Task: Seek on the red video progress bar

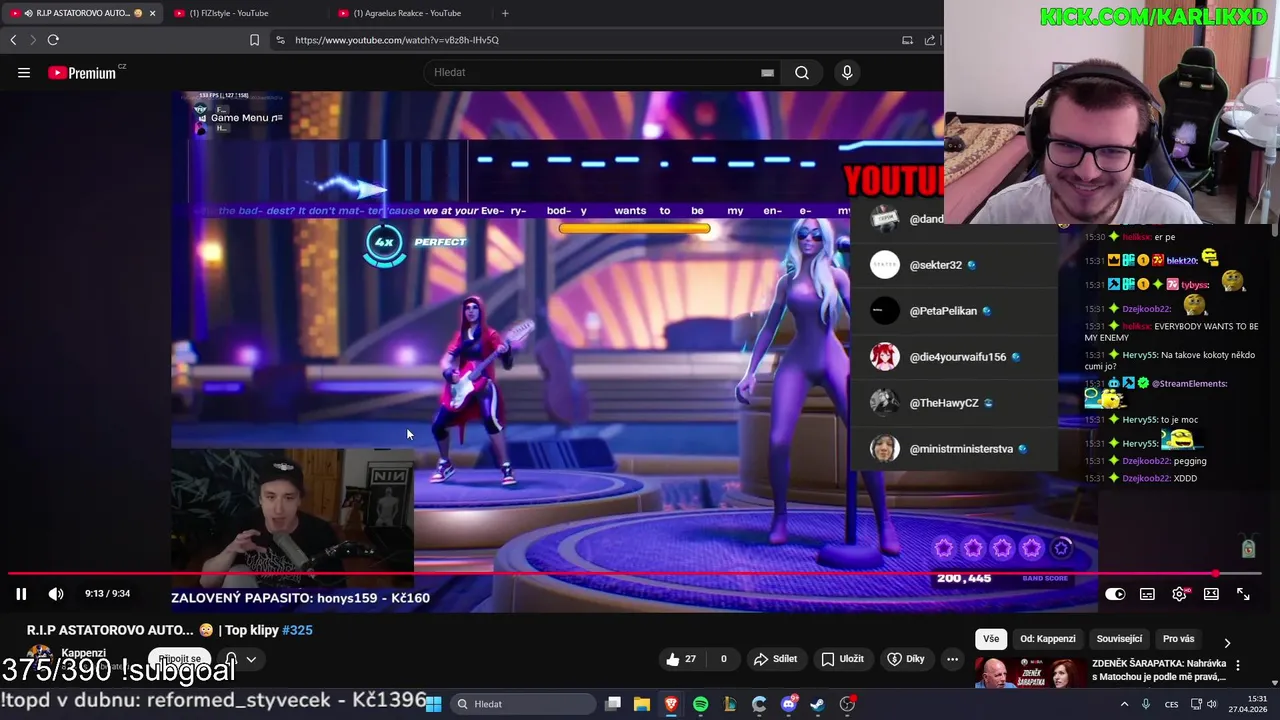Action: pyautogui.click(x=634, y=574)
